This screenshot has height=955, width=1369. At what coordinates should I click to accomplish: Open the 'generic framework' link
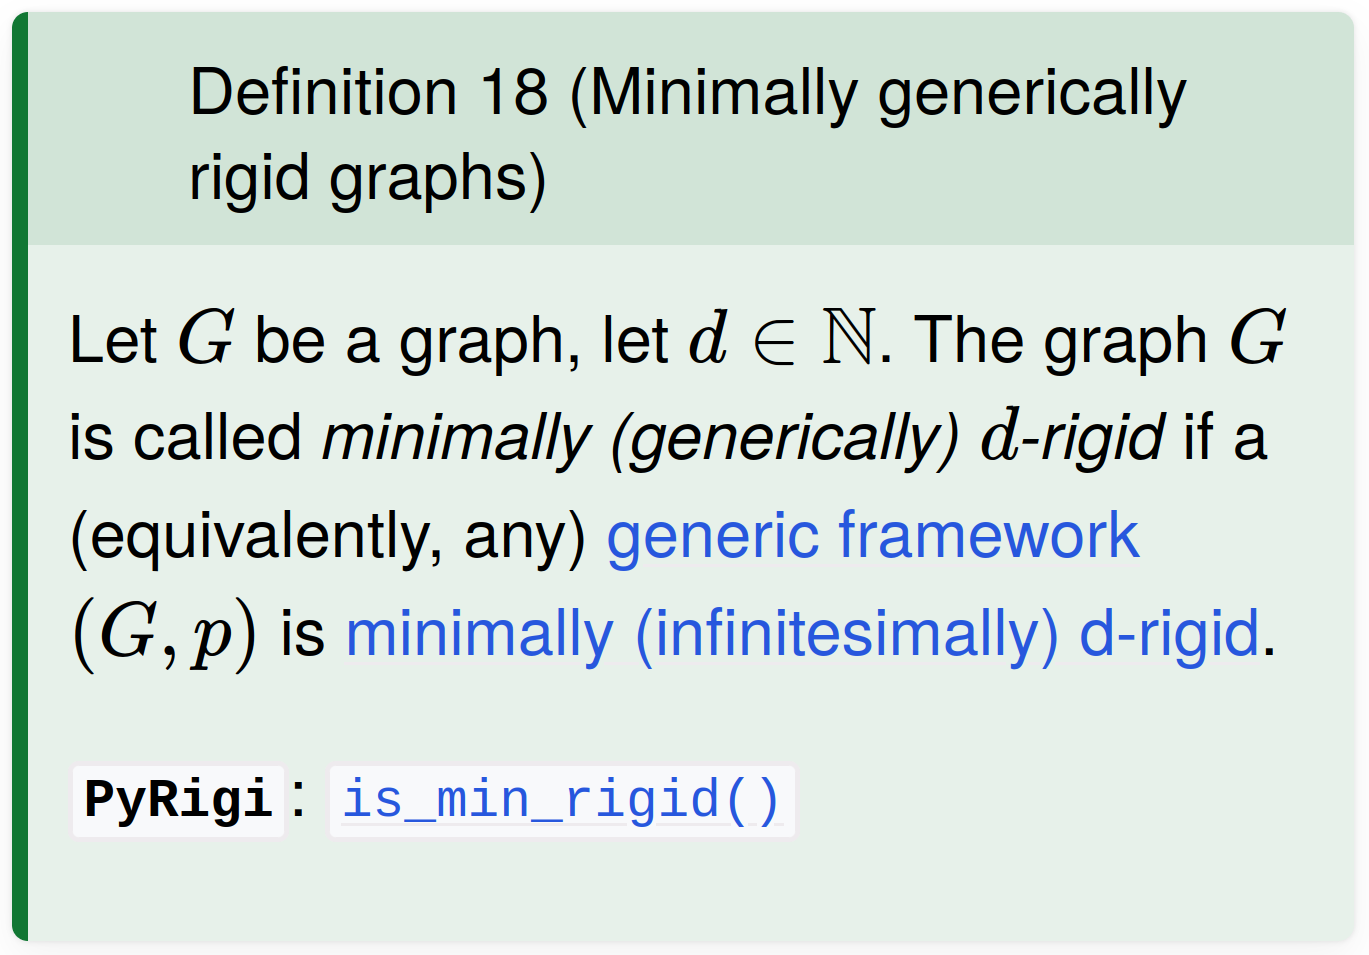(x=872, y=536)
